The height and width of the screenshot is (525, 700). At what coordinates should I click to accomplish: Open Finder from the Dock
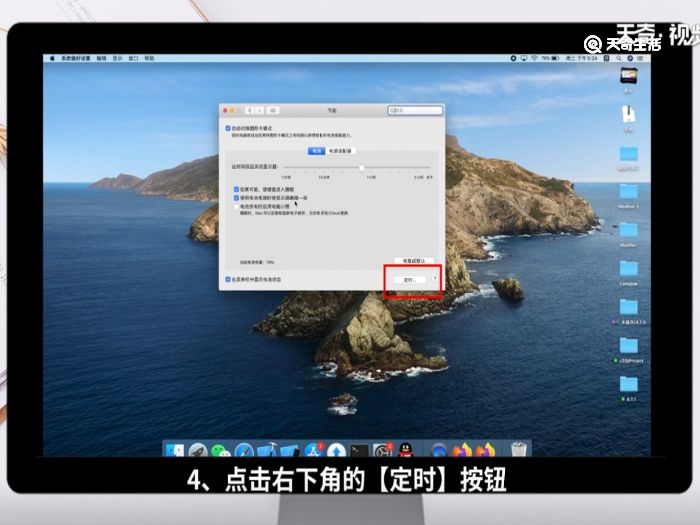point(175,450)
